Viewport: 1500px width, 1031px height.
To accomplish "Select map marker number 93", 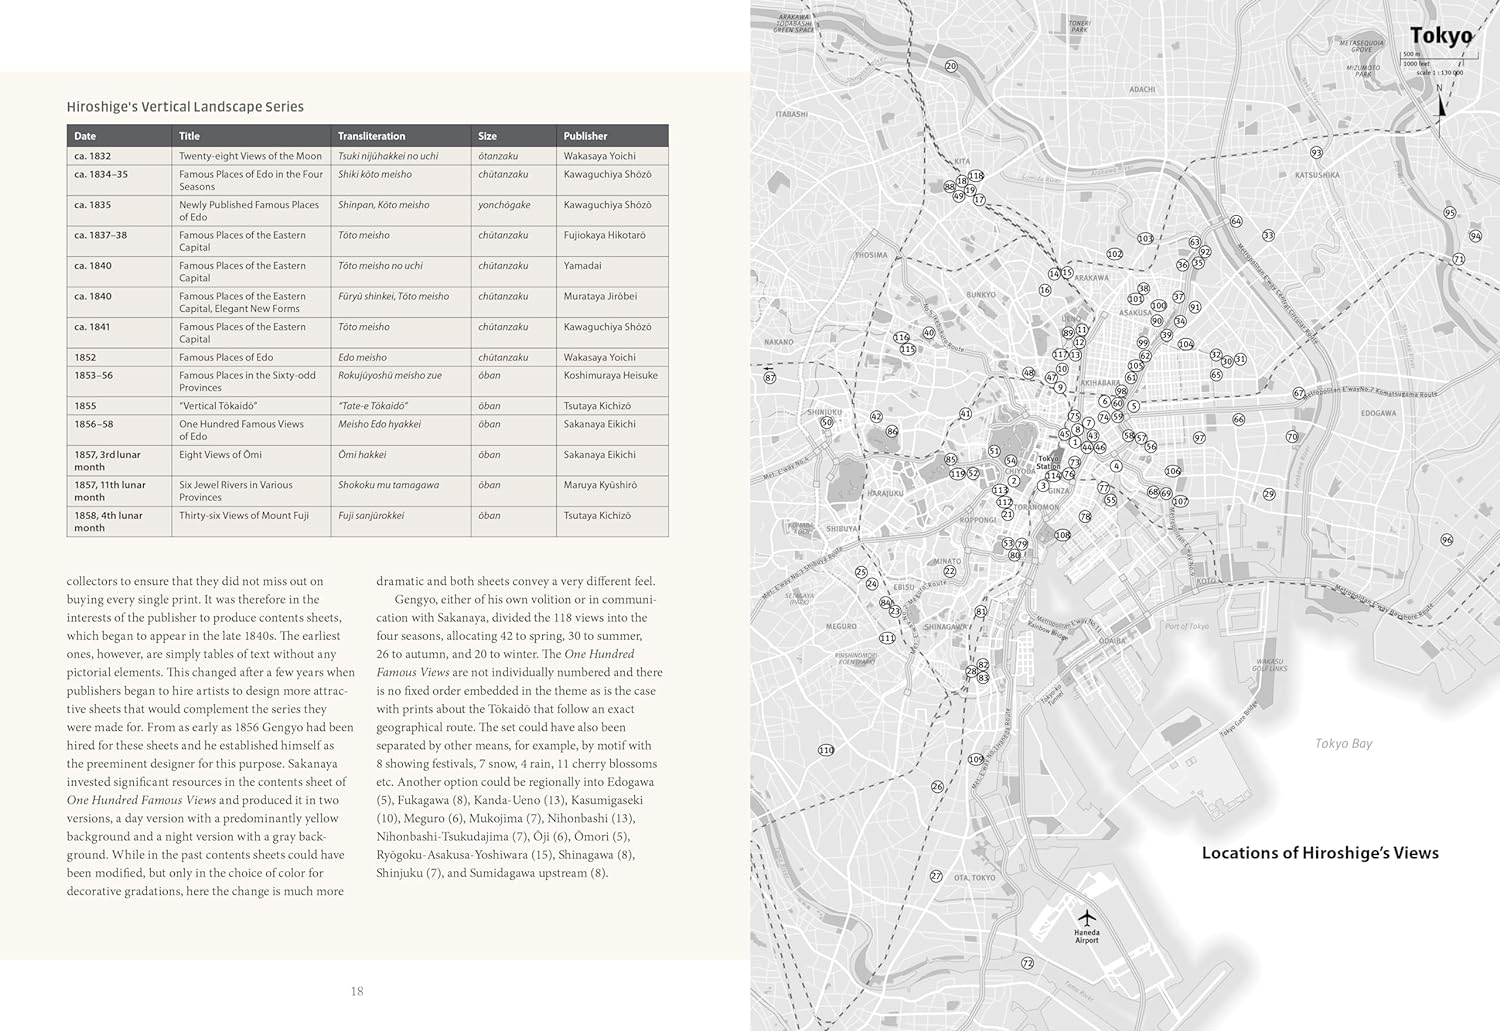I will [x=1316, y=153].
